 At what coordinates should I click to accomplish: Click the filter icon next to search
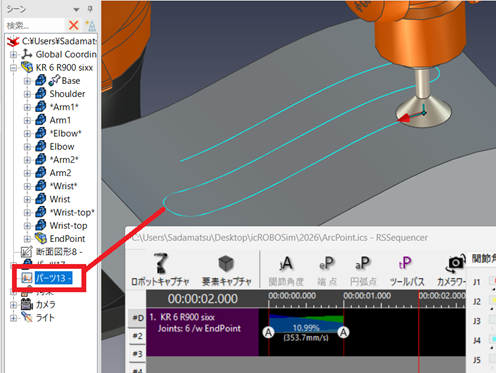tap(90, 26)
